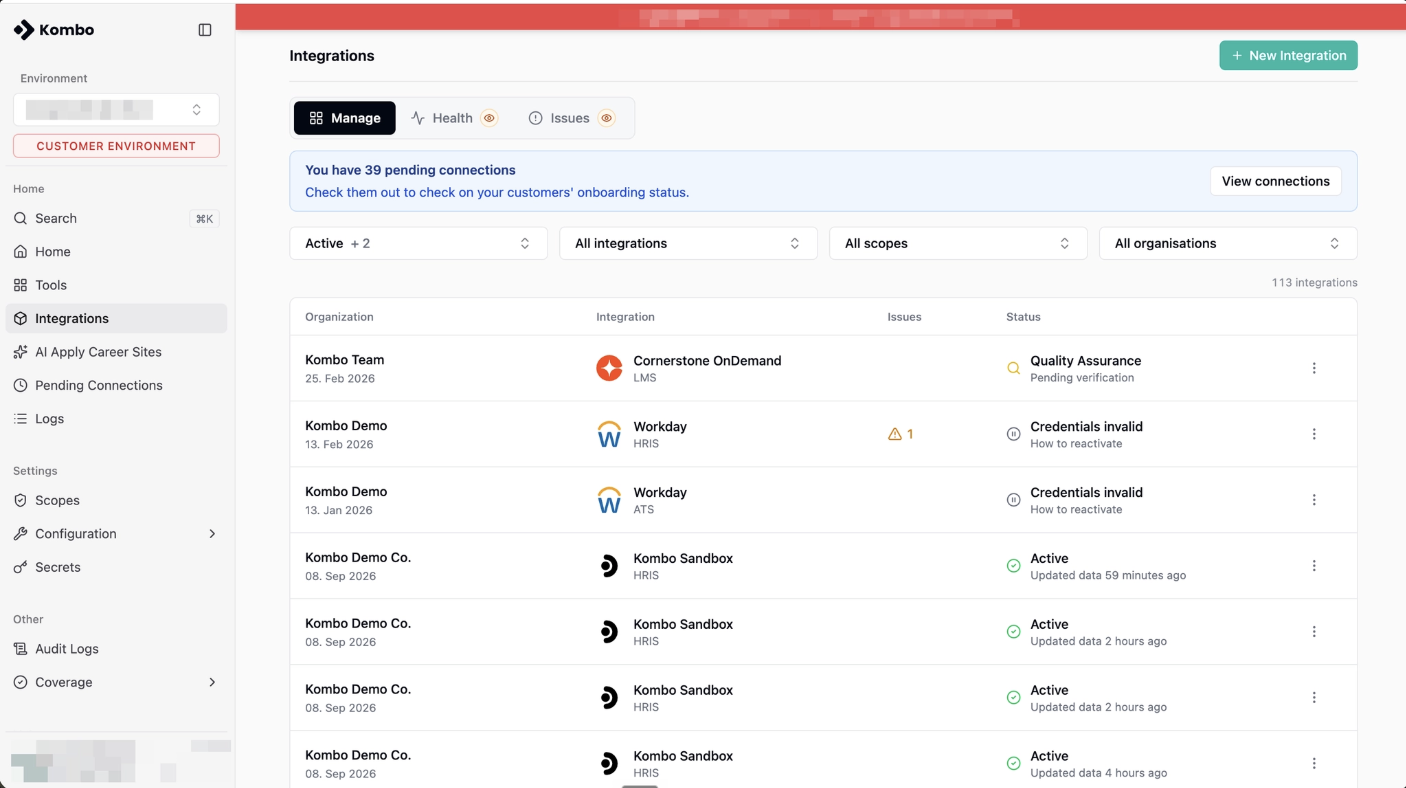Open options menu for Workday HRIS row
1406x788 pixels.
click(1314, 434)
